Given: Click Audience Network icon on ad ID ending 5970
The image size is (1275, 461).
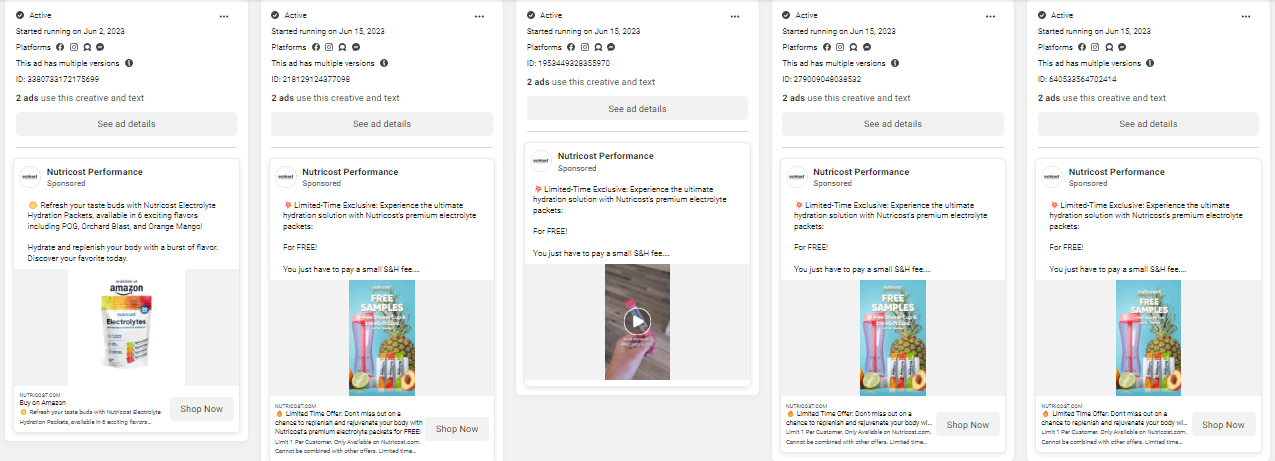Looking at the screenshot, I should coord(599,47).
